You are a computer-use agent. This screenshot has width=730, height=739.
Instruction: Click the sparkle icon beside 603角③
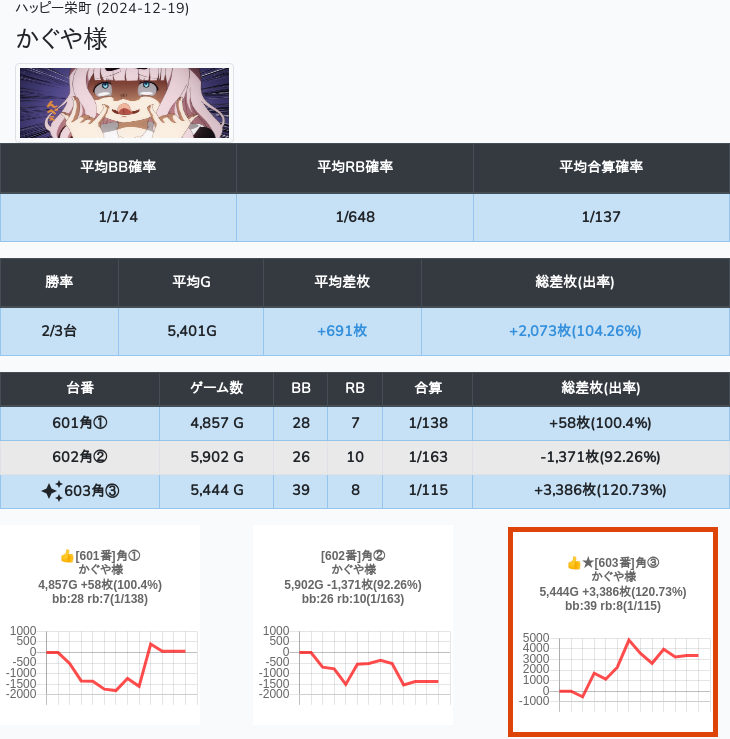tap(51, 490)
